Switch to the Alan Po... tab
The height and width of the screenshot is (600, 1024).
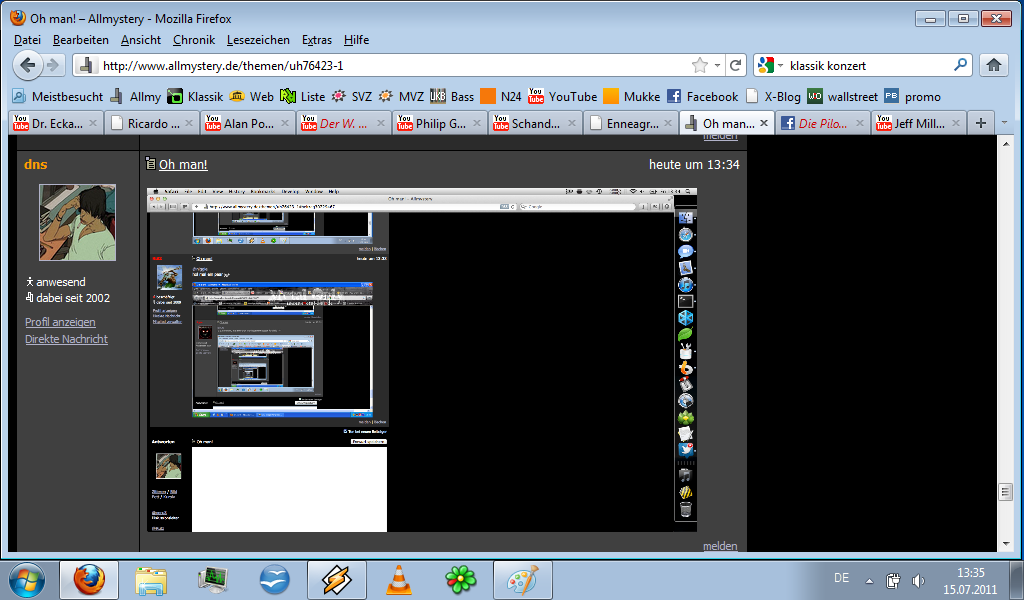(x=248, y=123)
